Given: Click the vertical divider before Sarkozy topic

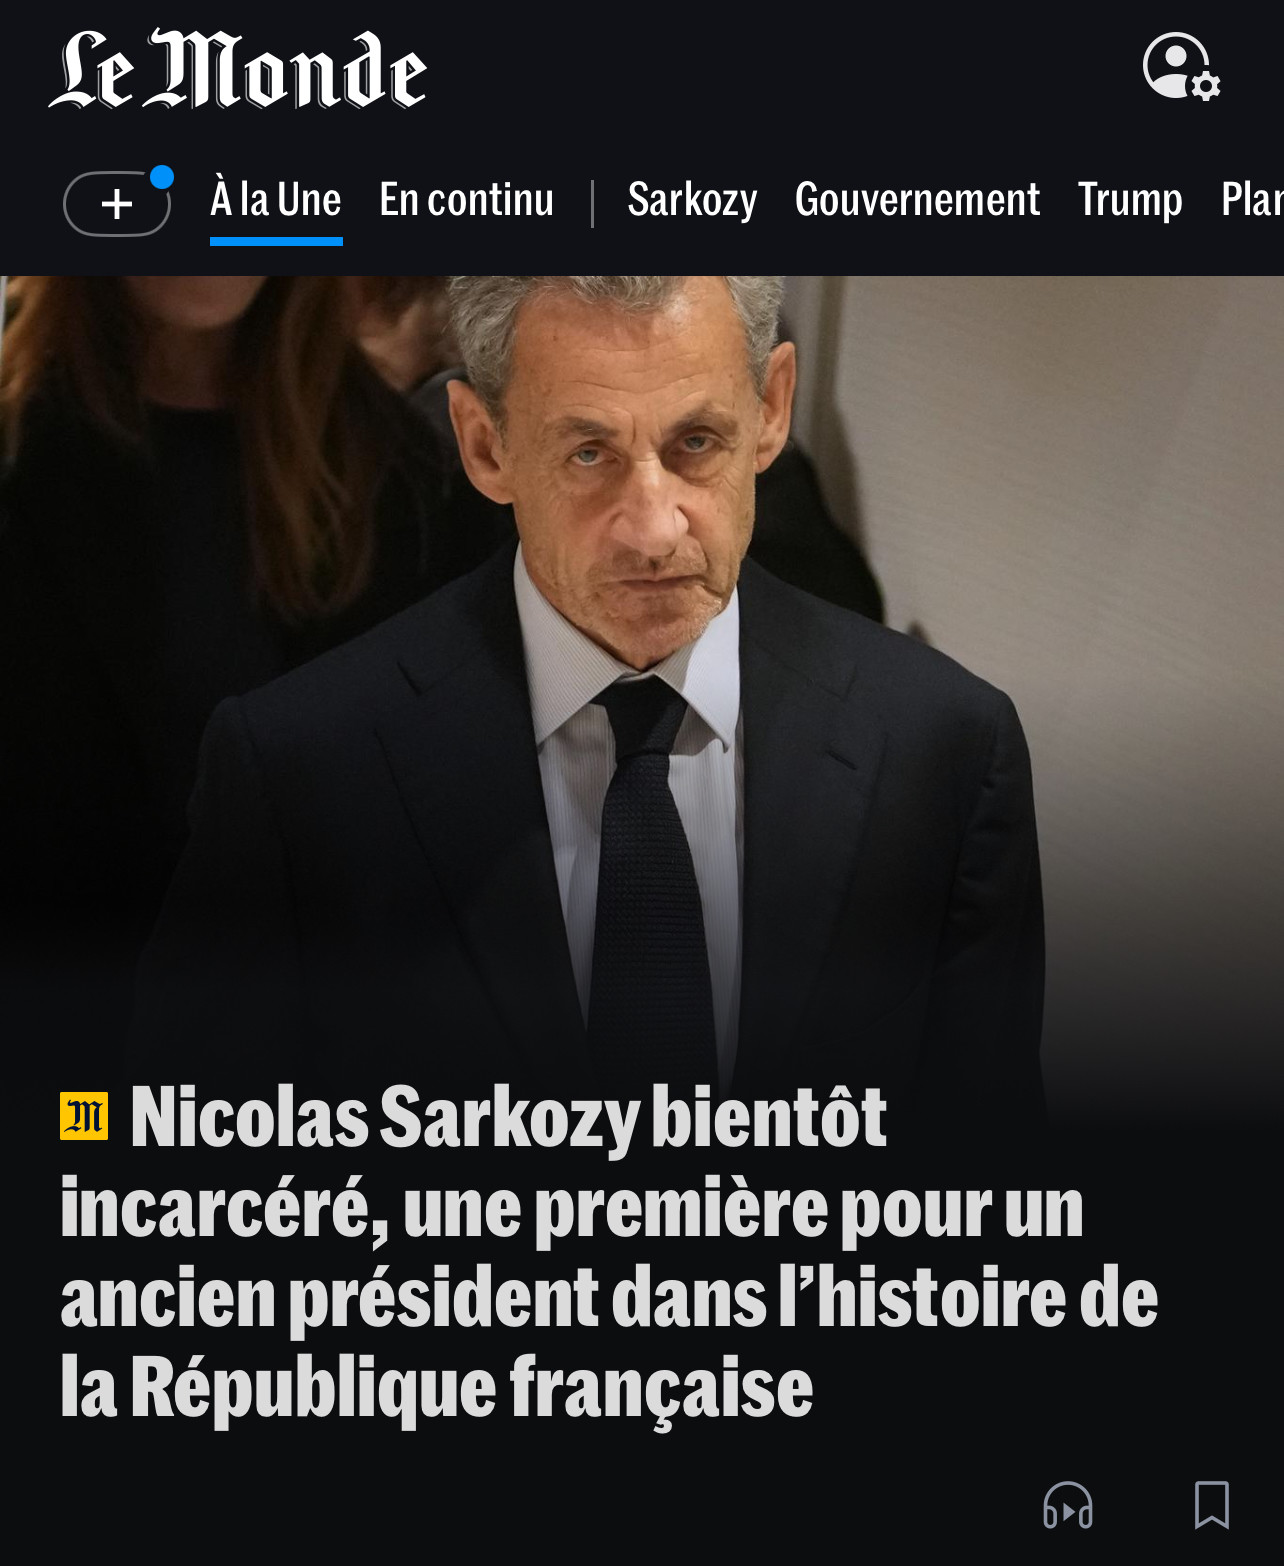Looking at the screenshot, I should [592, 204].
